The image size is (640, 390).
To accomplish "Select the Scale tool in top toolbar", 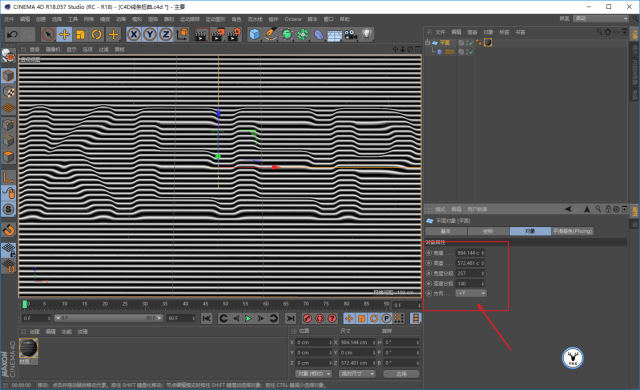I will tap(80, 35).
